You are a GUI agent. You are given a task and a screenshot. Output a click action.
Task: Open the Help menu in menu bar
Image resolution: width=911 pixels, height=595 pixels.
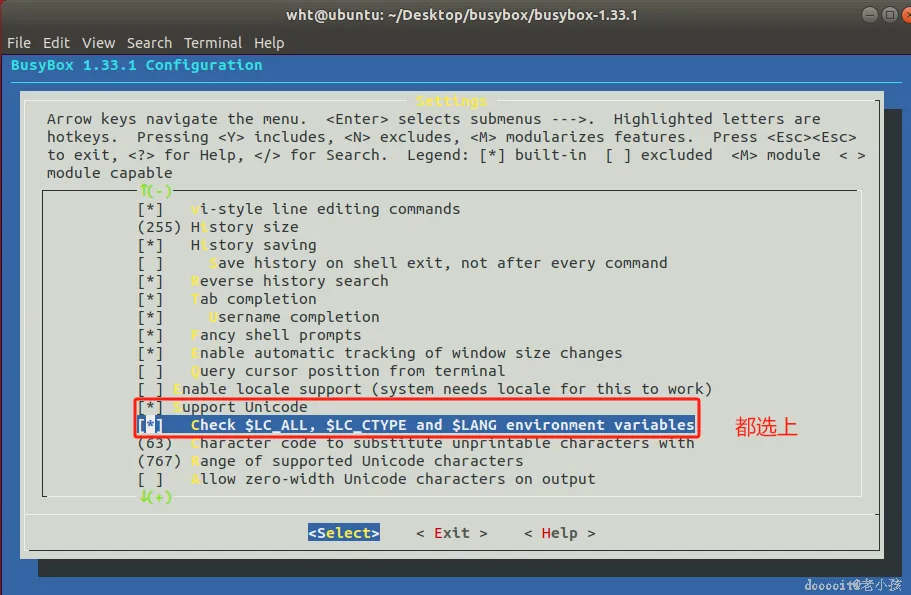269,43
